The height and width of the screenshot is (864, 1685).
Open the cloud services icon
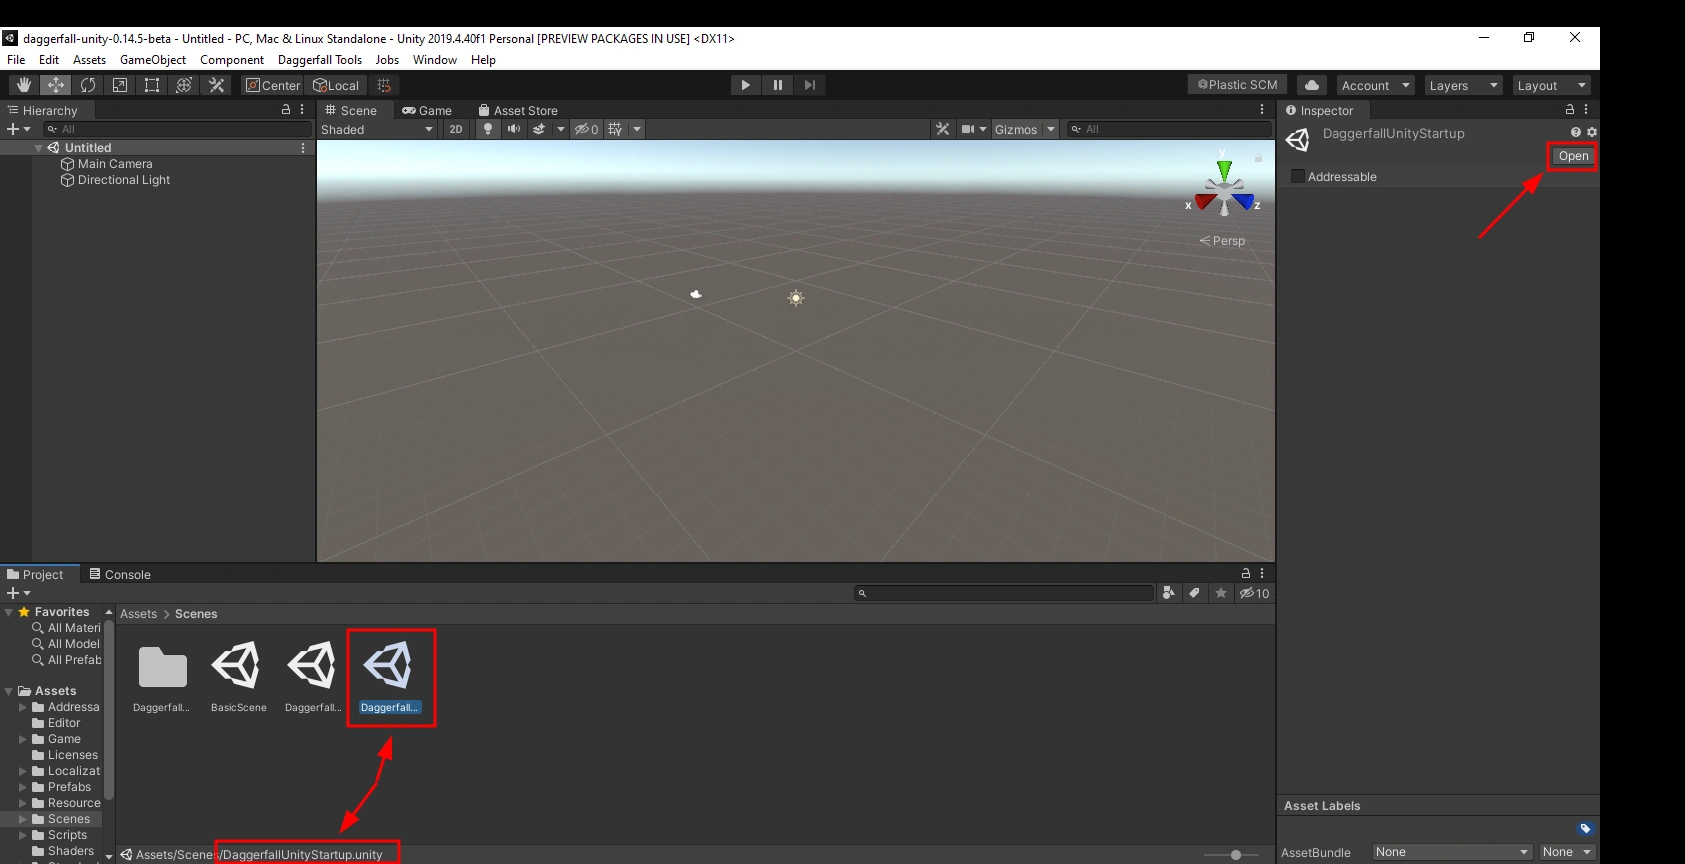click(x=1312, y=85)
